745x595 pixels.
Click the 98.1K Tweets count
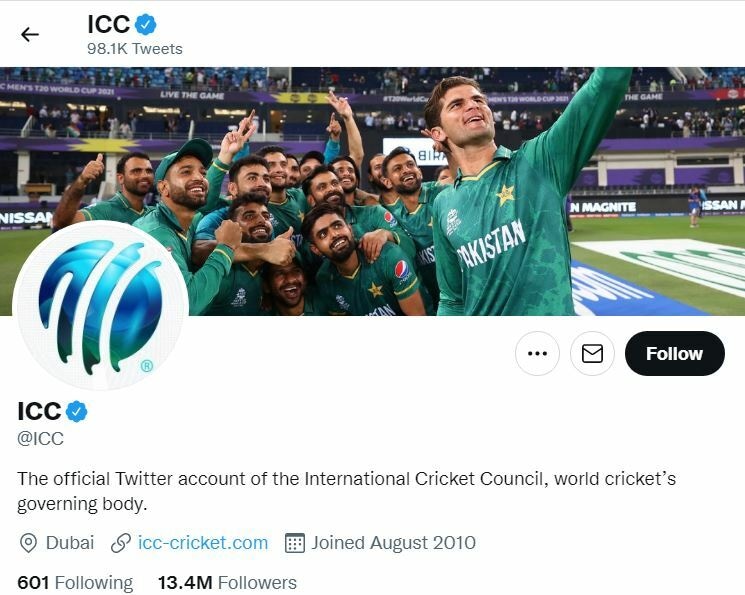pyautogui.click(x=135, y=48)
